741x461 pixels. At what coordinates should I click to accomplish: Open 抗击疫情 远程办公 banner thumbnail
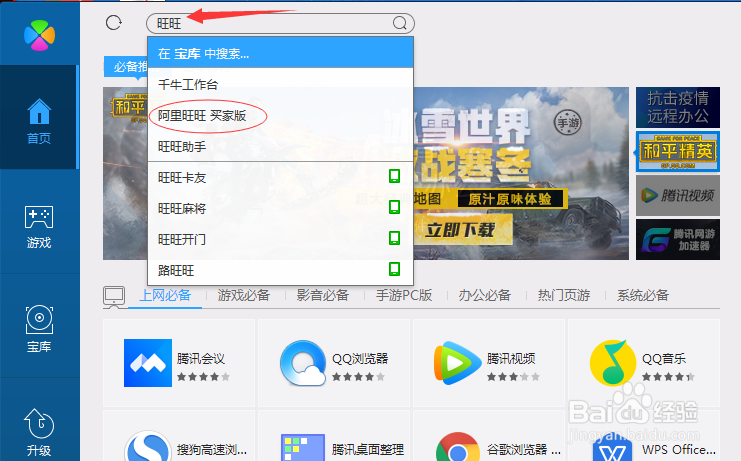pos(678,107)
